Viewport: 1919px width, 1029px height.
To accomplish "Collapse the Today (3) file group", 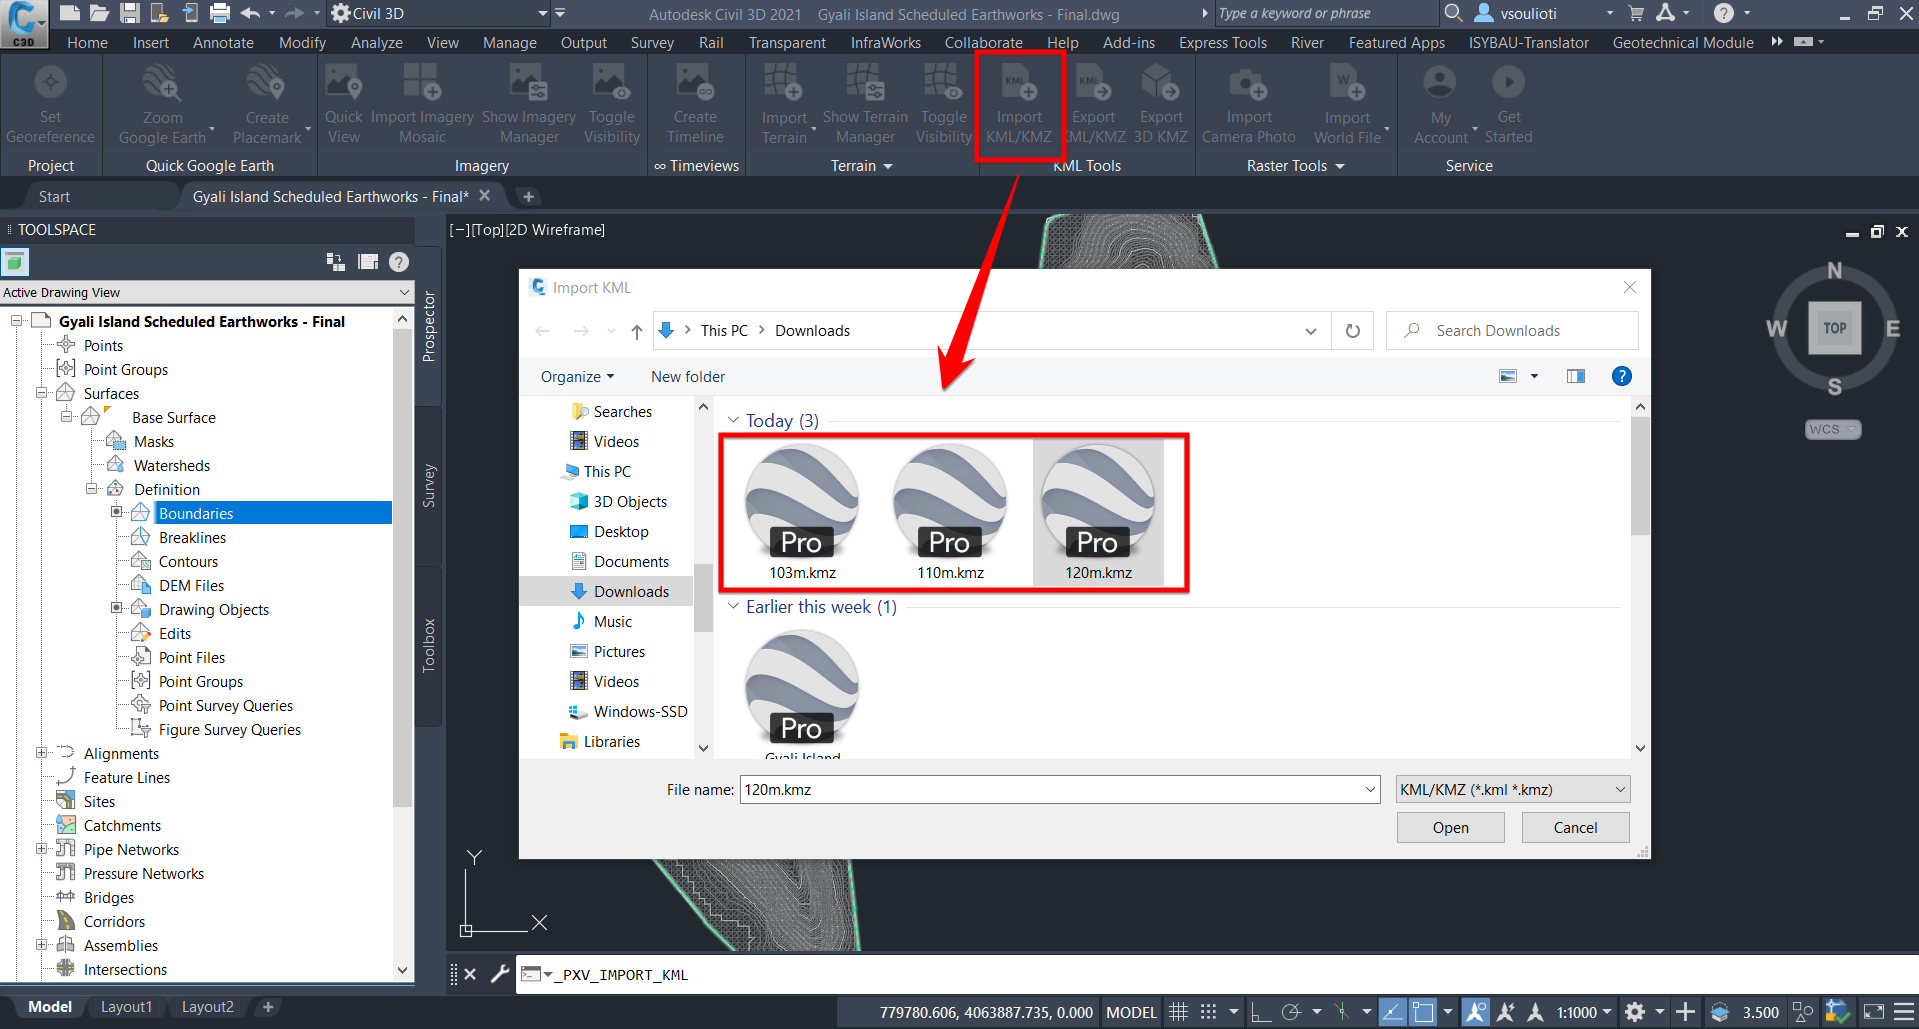I will [x=733, y=421].
